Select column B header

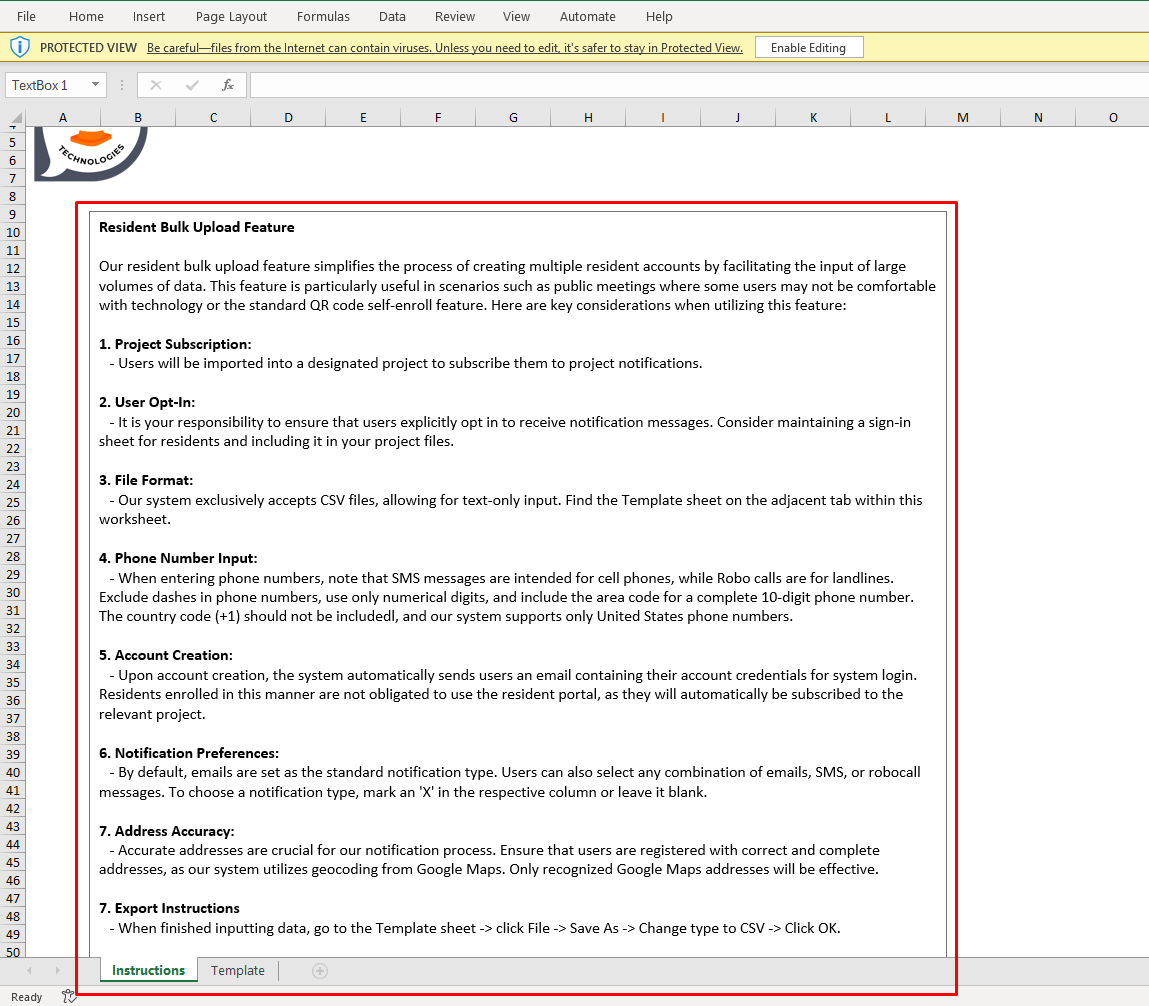pyautogui.click(x=138, y=117)
